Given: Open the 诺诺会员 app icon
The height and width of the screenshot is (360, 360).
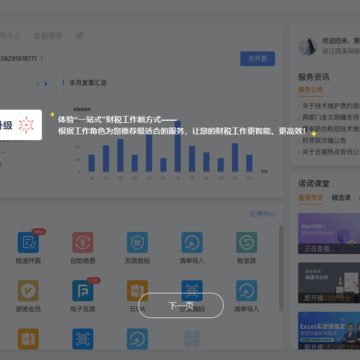Looking at the screenshot, I should (28, 291).
